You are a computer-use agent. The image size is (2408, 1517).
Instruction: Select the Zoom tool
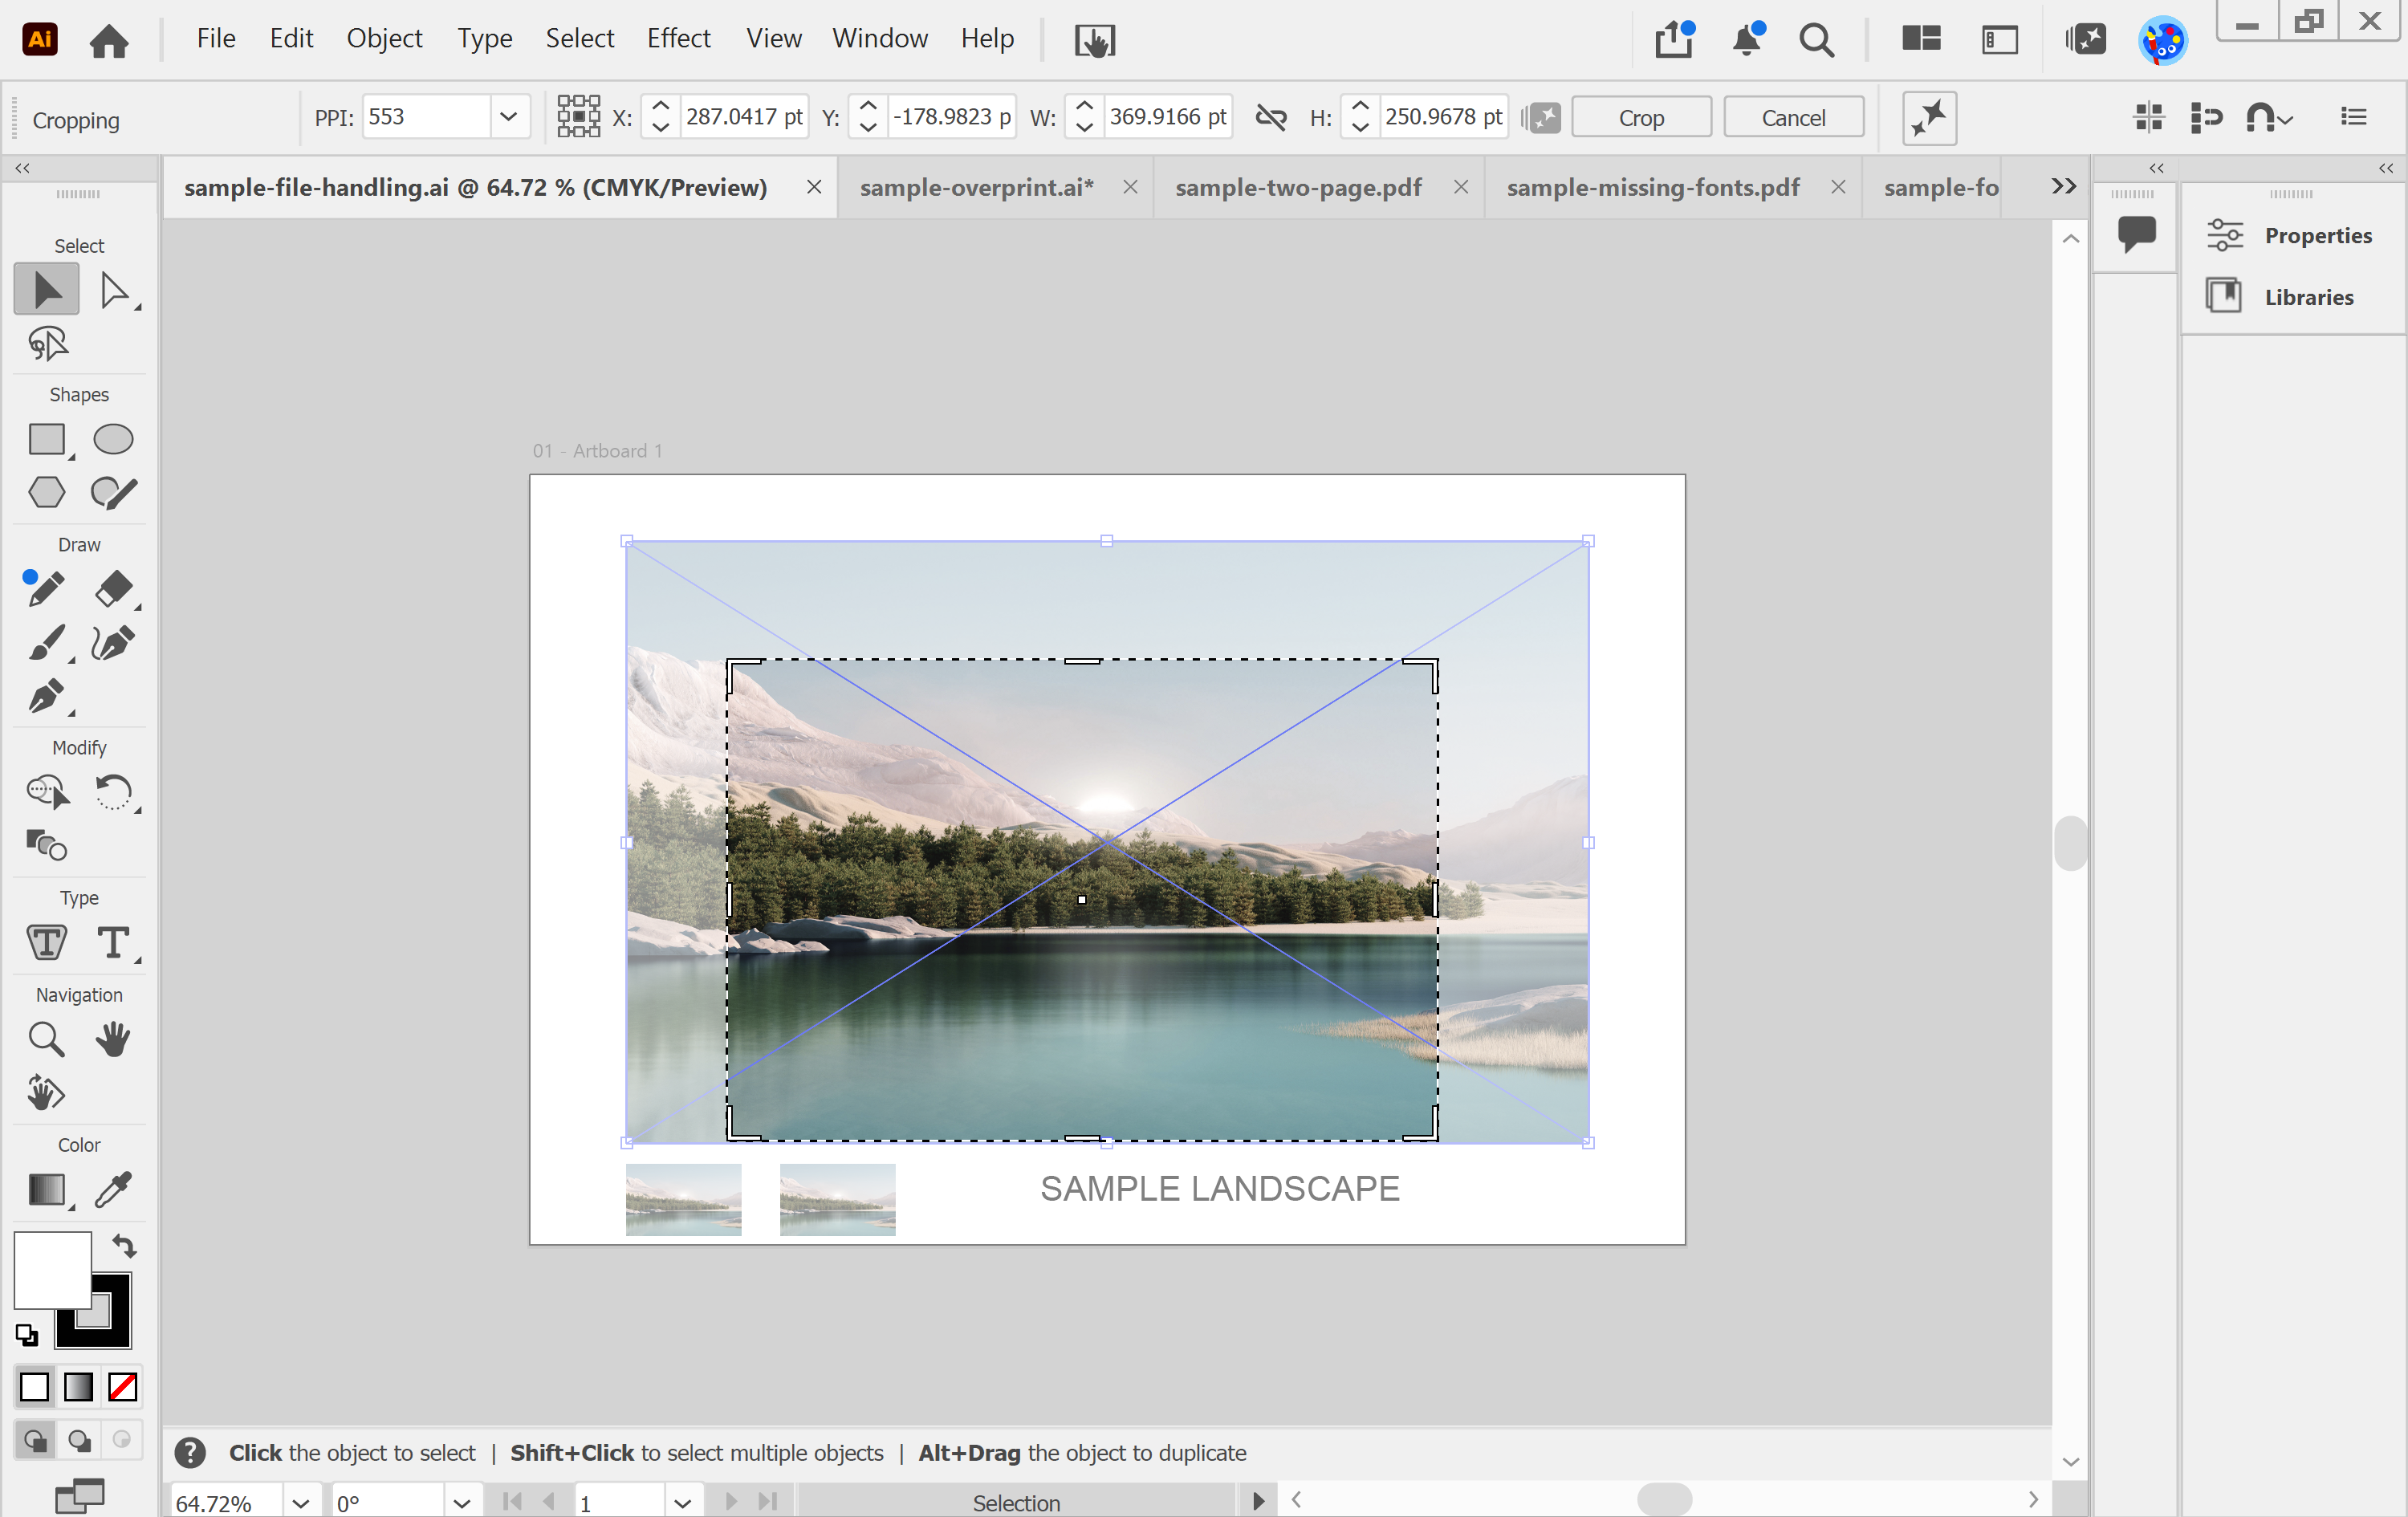click(x=47, y=1039)
